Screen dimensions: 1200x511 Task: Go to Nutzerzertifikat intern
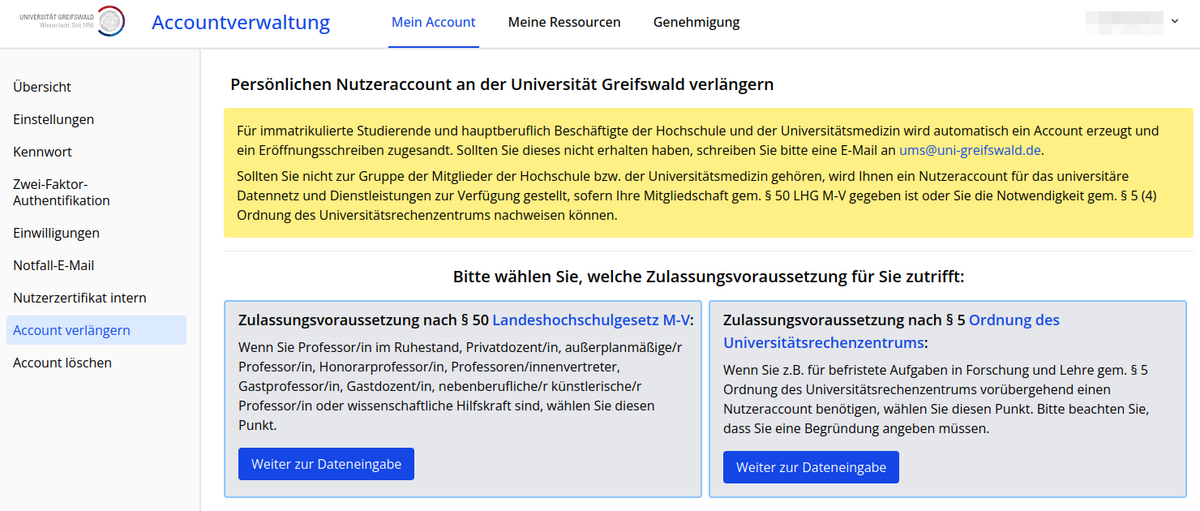pos(79,298)
